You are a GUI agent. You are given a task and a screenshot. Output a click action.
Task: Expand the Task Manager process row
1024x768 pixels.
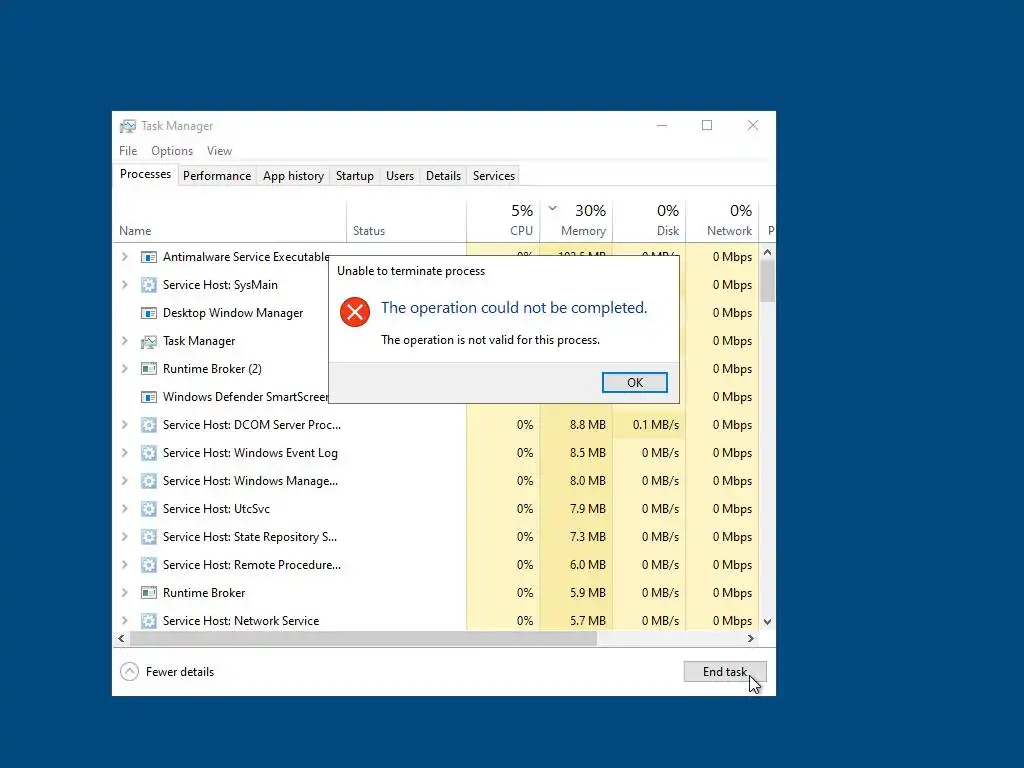click(125, 341)
